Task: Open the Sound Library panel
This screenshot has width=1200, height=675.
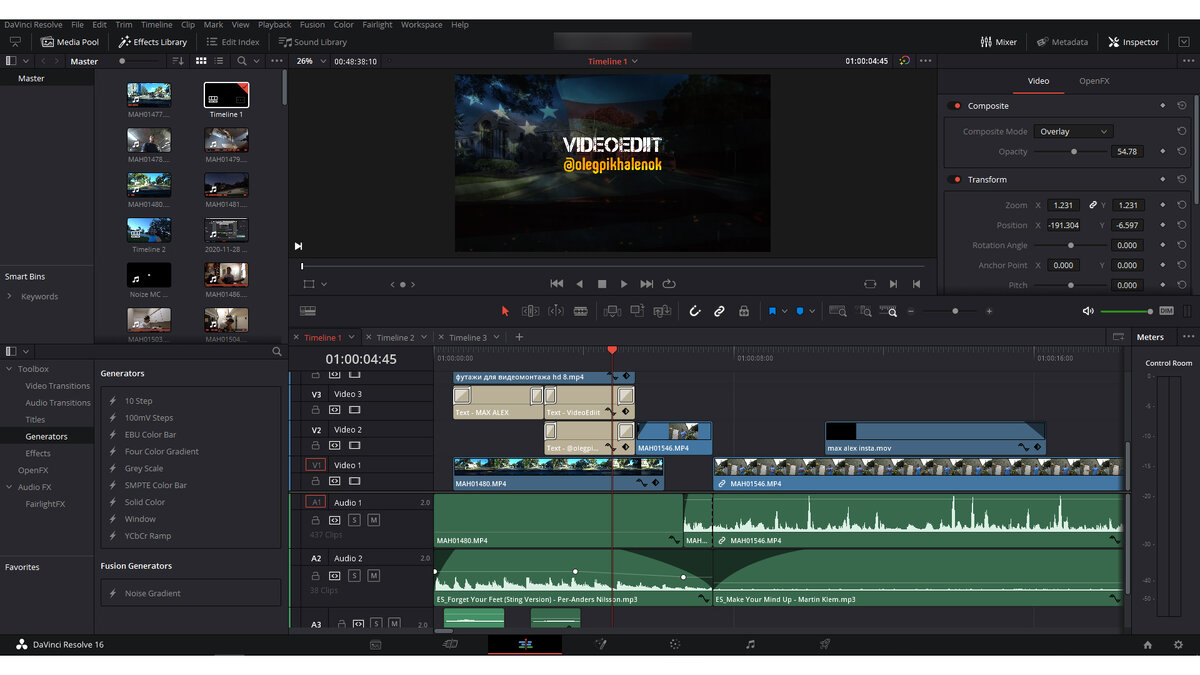Action: coord(313,42)
